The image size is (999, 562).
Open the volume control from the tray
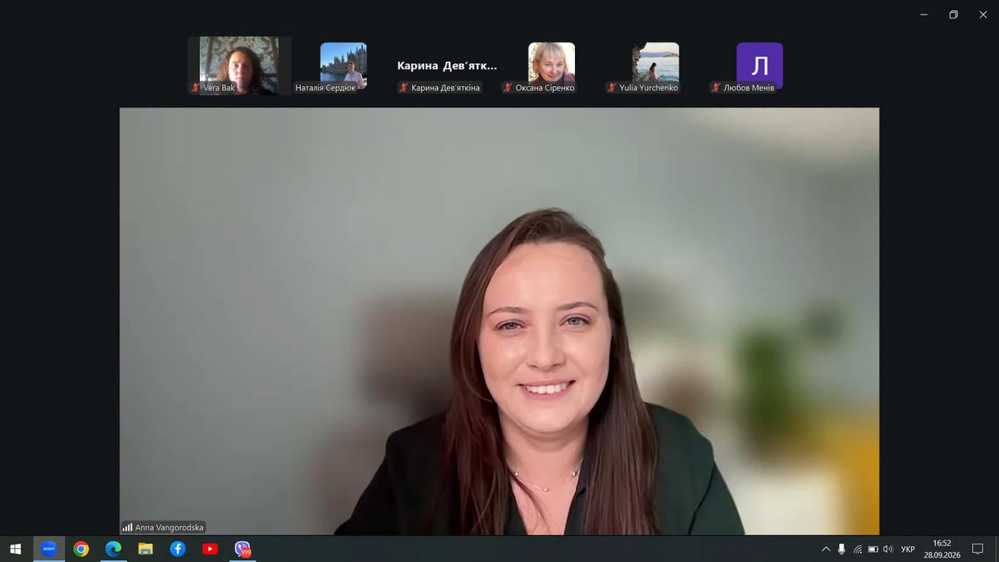pyautogui.click(x=888, y=549)
